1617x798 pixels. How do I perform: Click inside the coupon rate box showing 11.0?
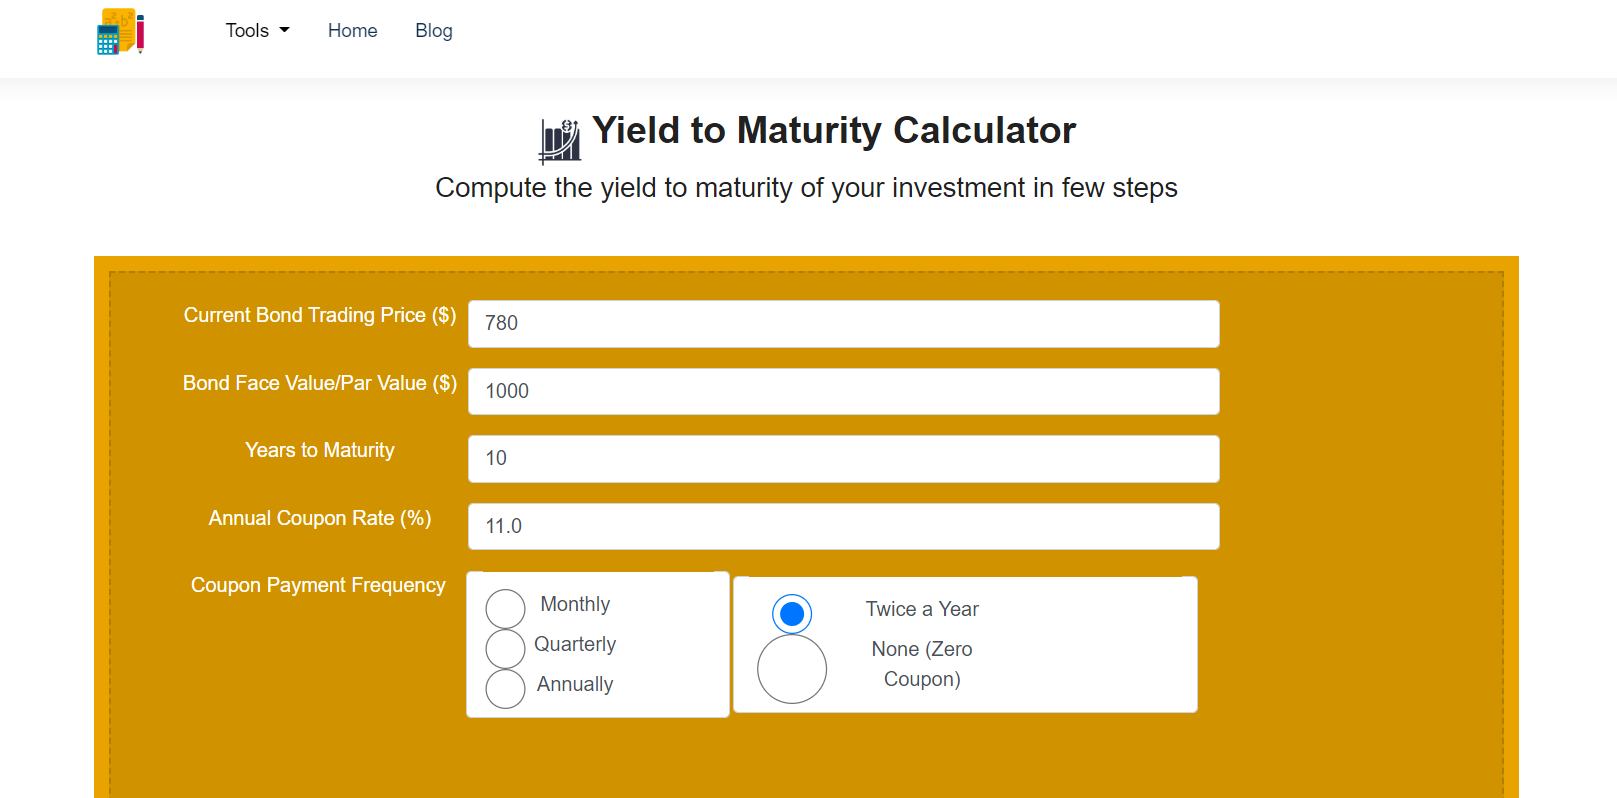click(x=843, y=526)
